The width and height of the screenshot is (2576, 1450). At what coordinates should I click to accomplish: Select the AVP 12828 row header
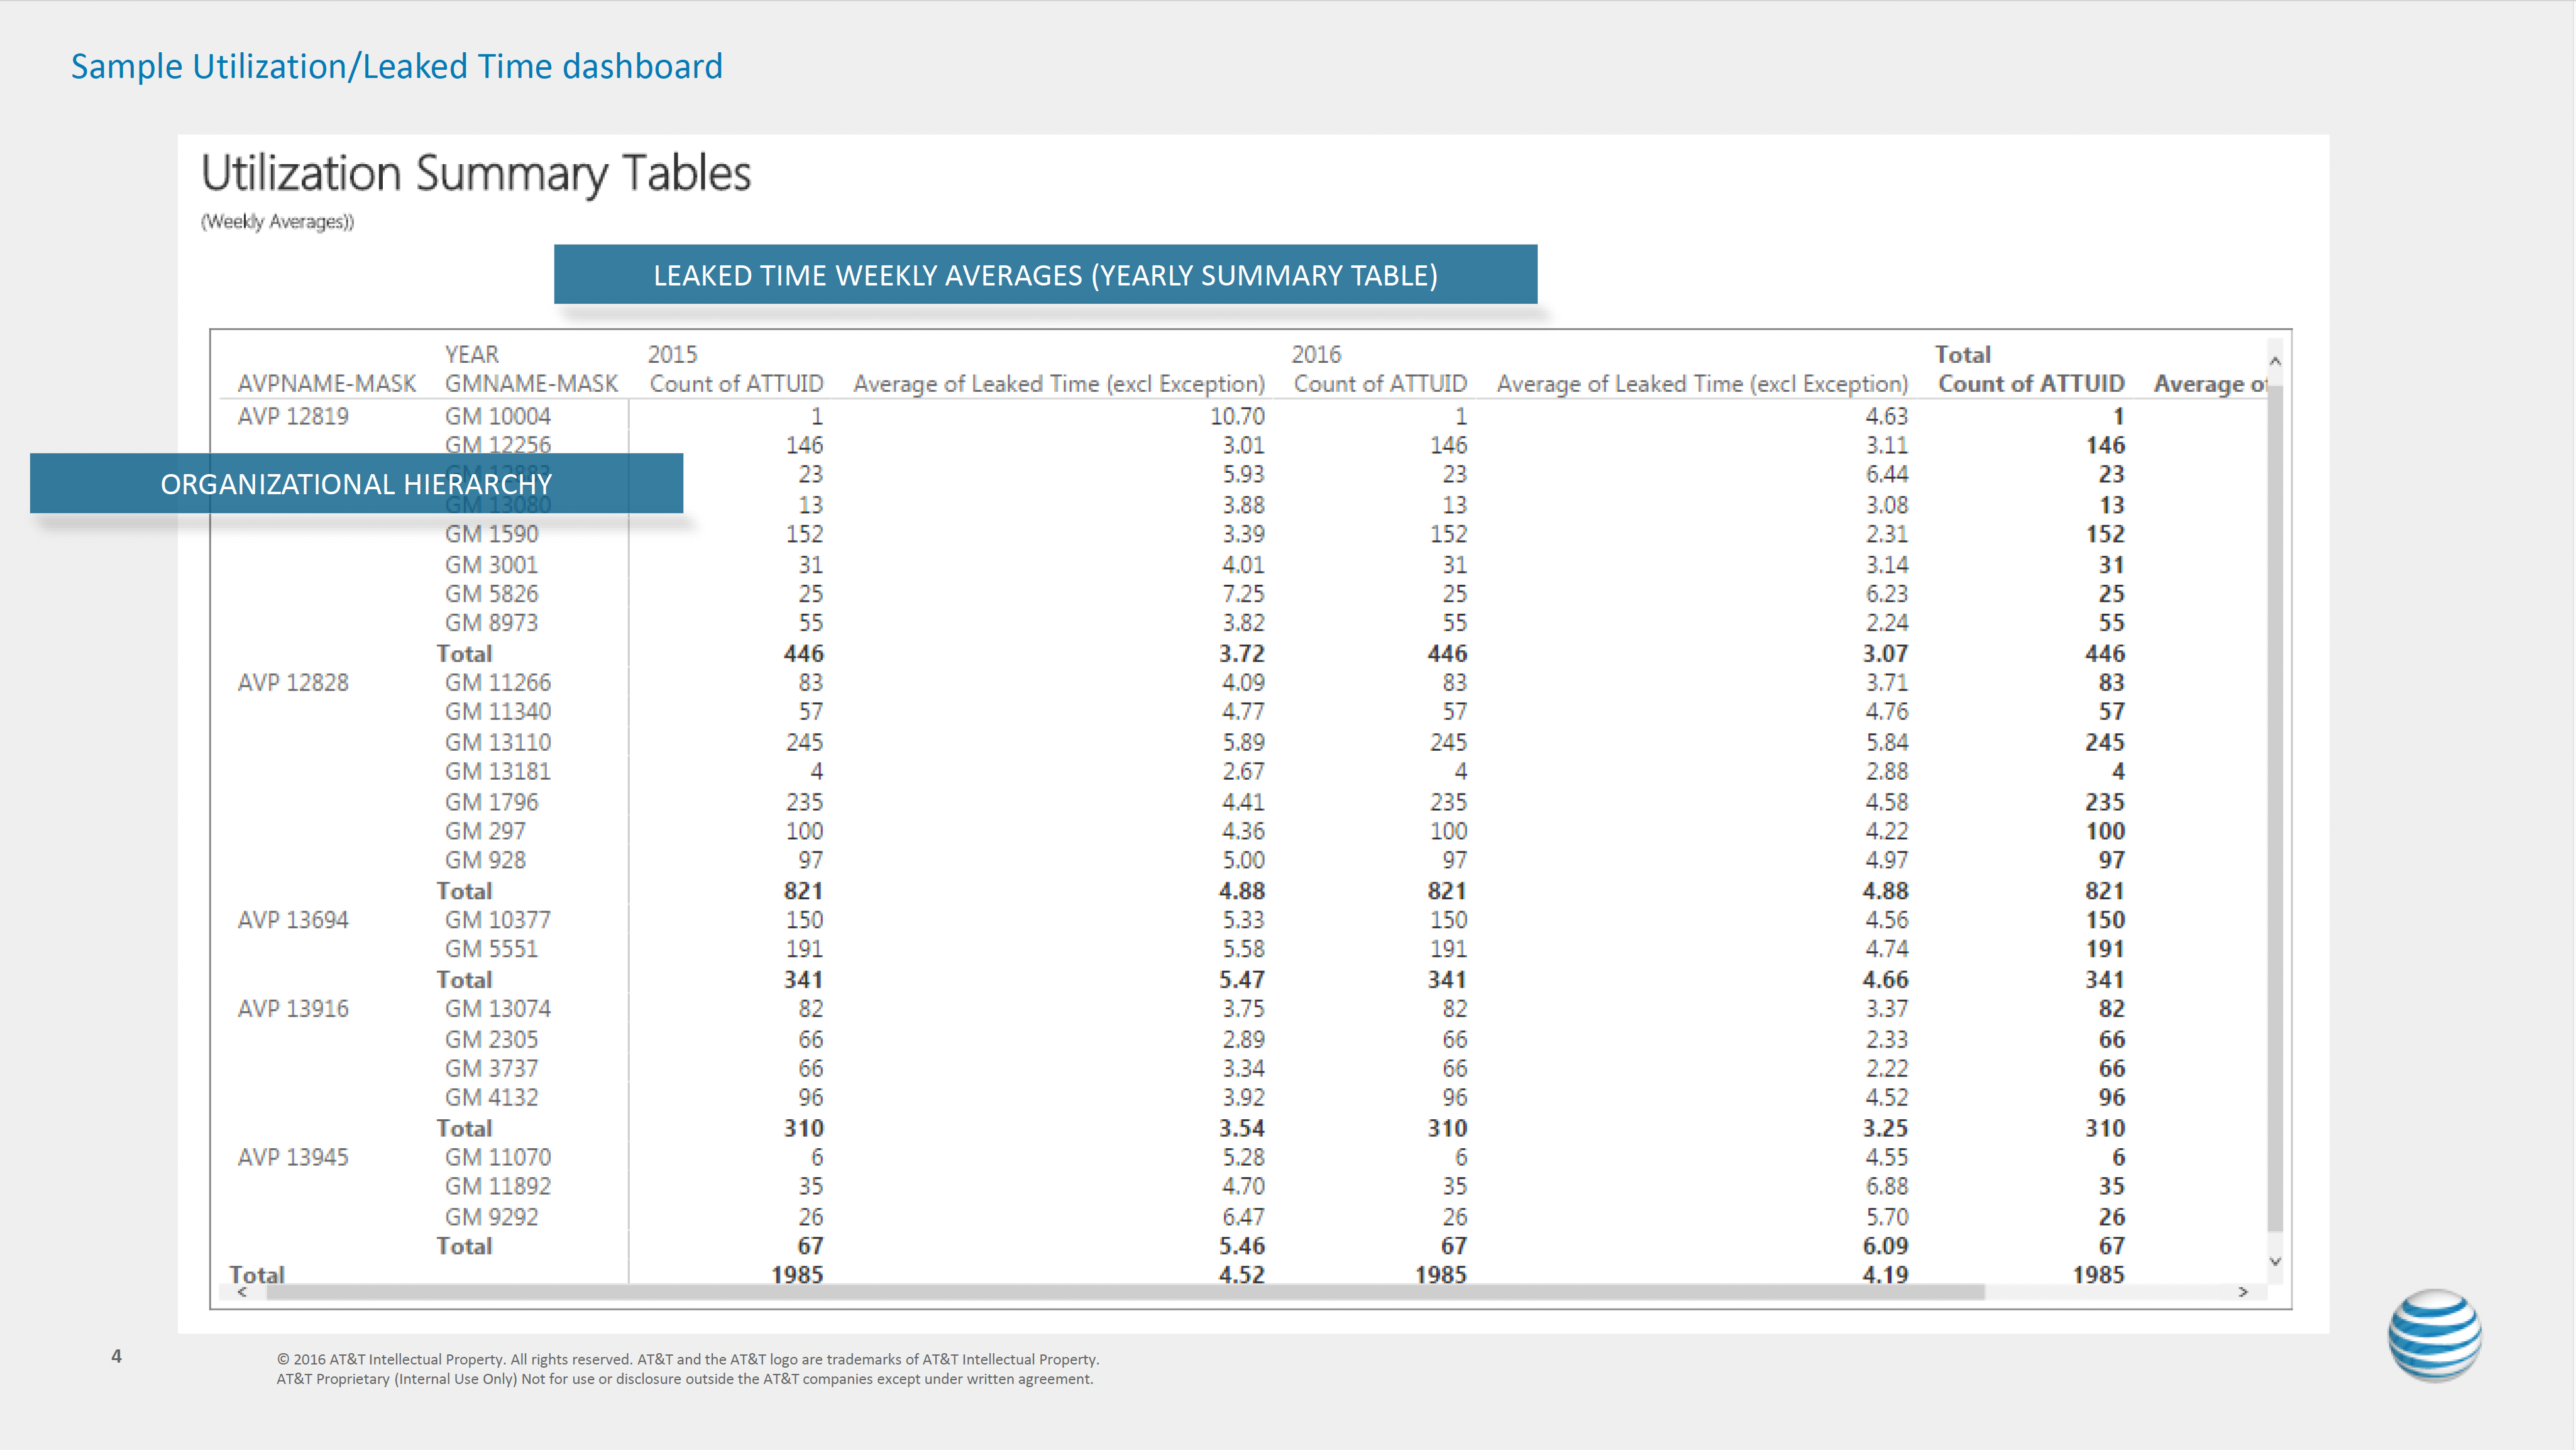[x=293, y=683]
